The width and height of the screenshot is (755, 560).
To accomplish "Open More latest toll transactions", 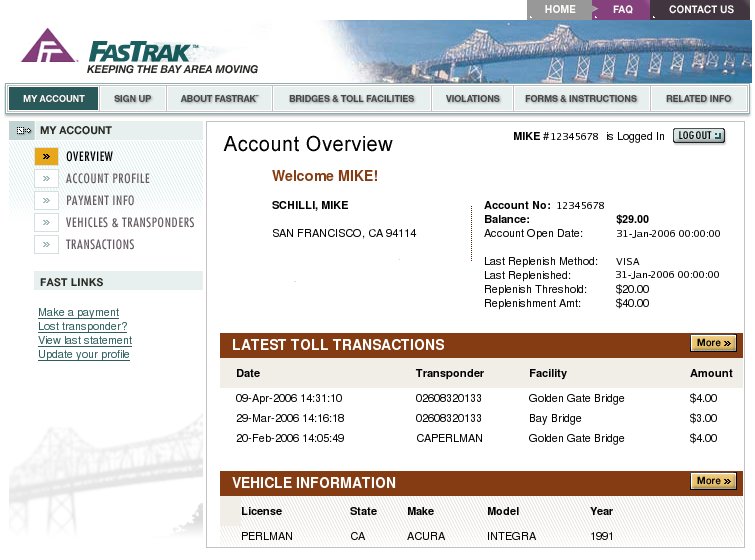I will tap(713, 343).
